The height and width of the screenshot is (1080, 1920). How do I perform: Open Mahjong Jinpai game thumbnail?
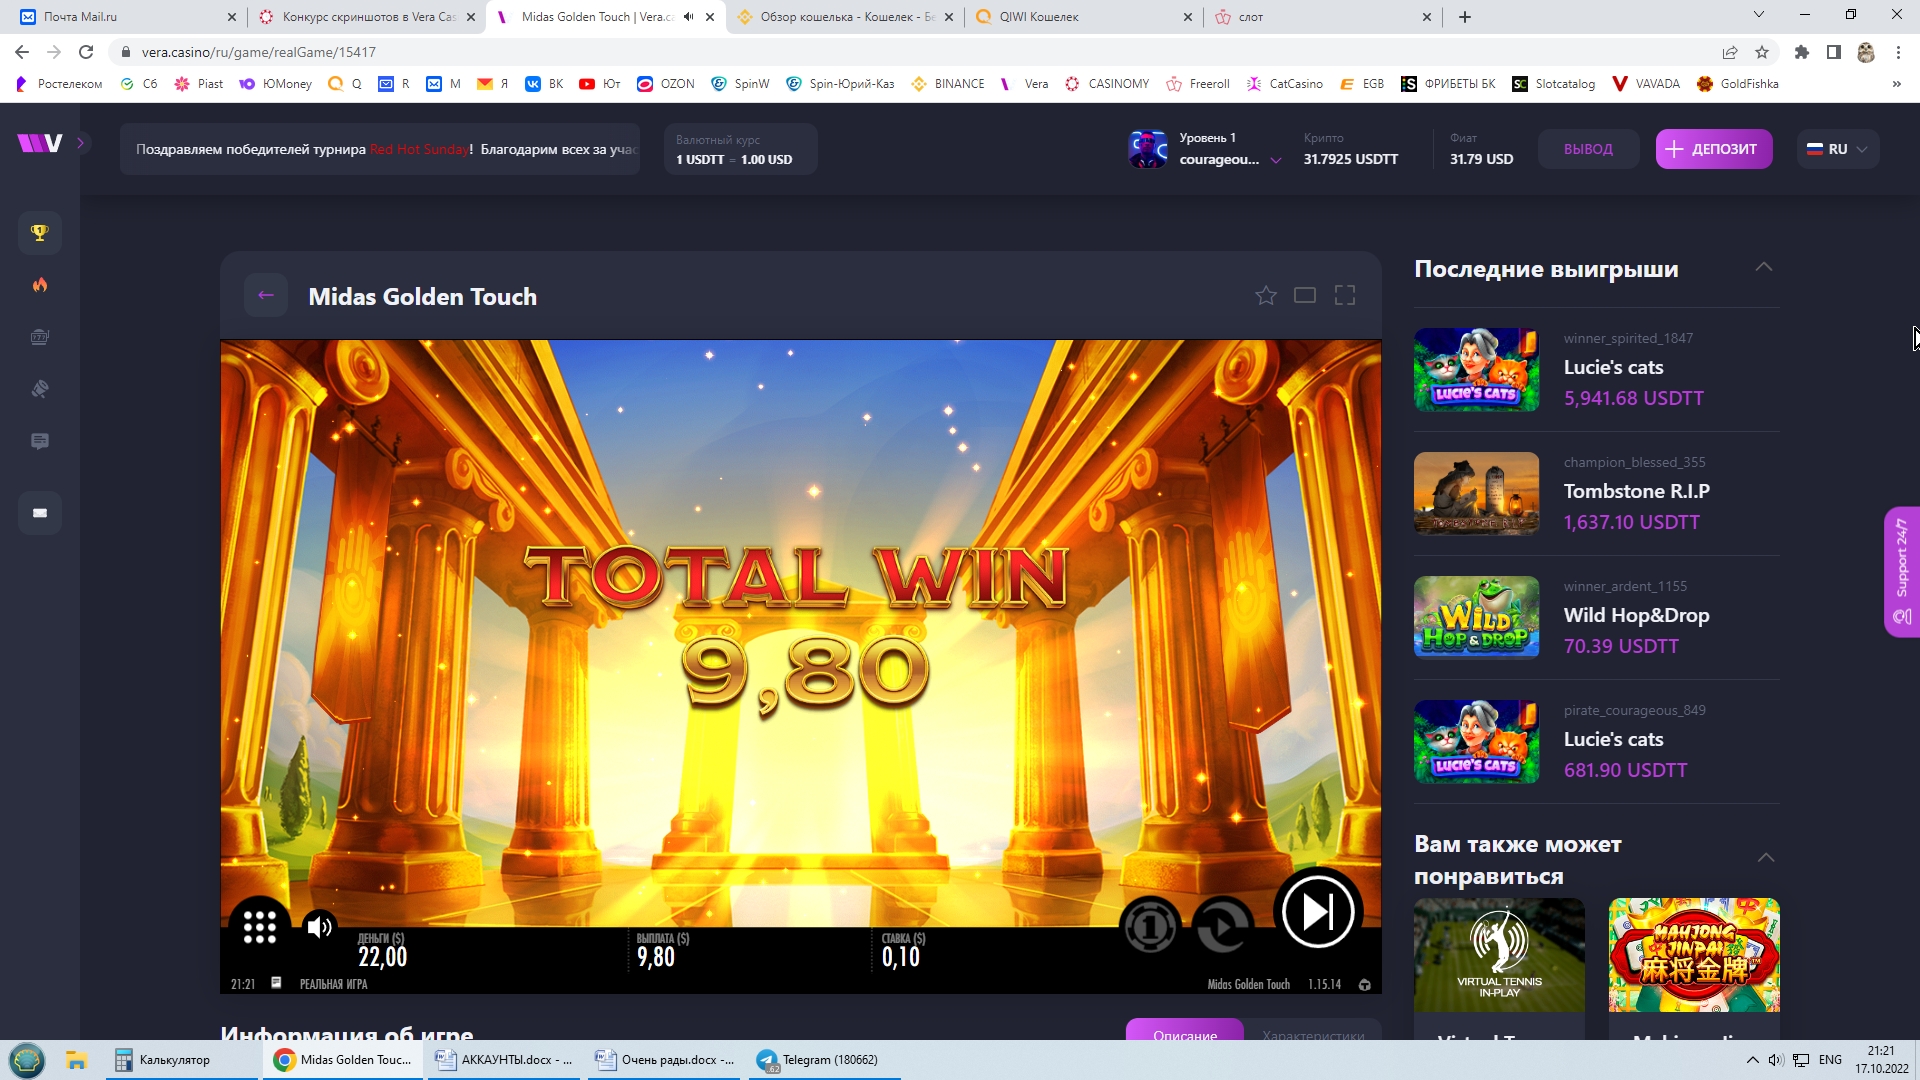click(1694, 955)
